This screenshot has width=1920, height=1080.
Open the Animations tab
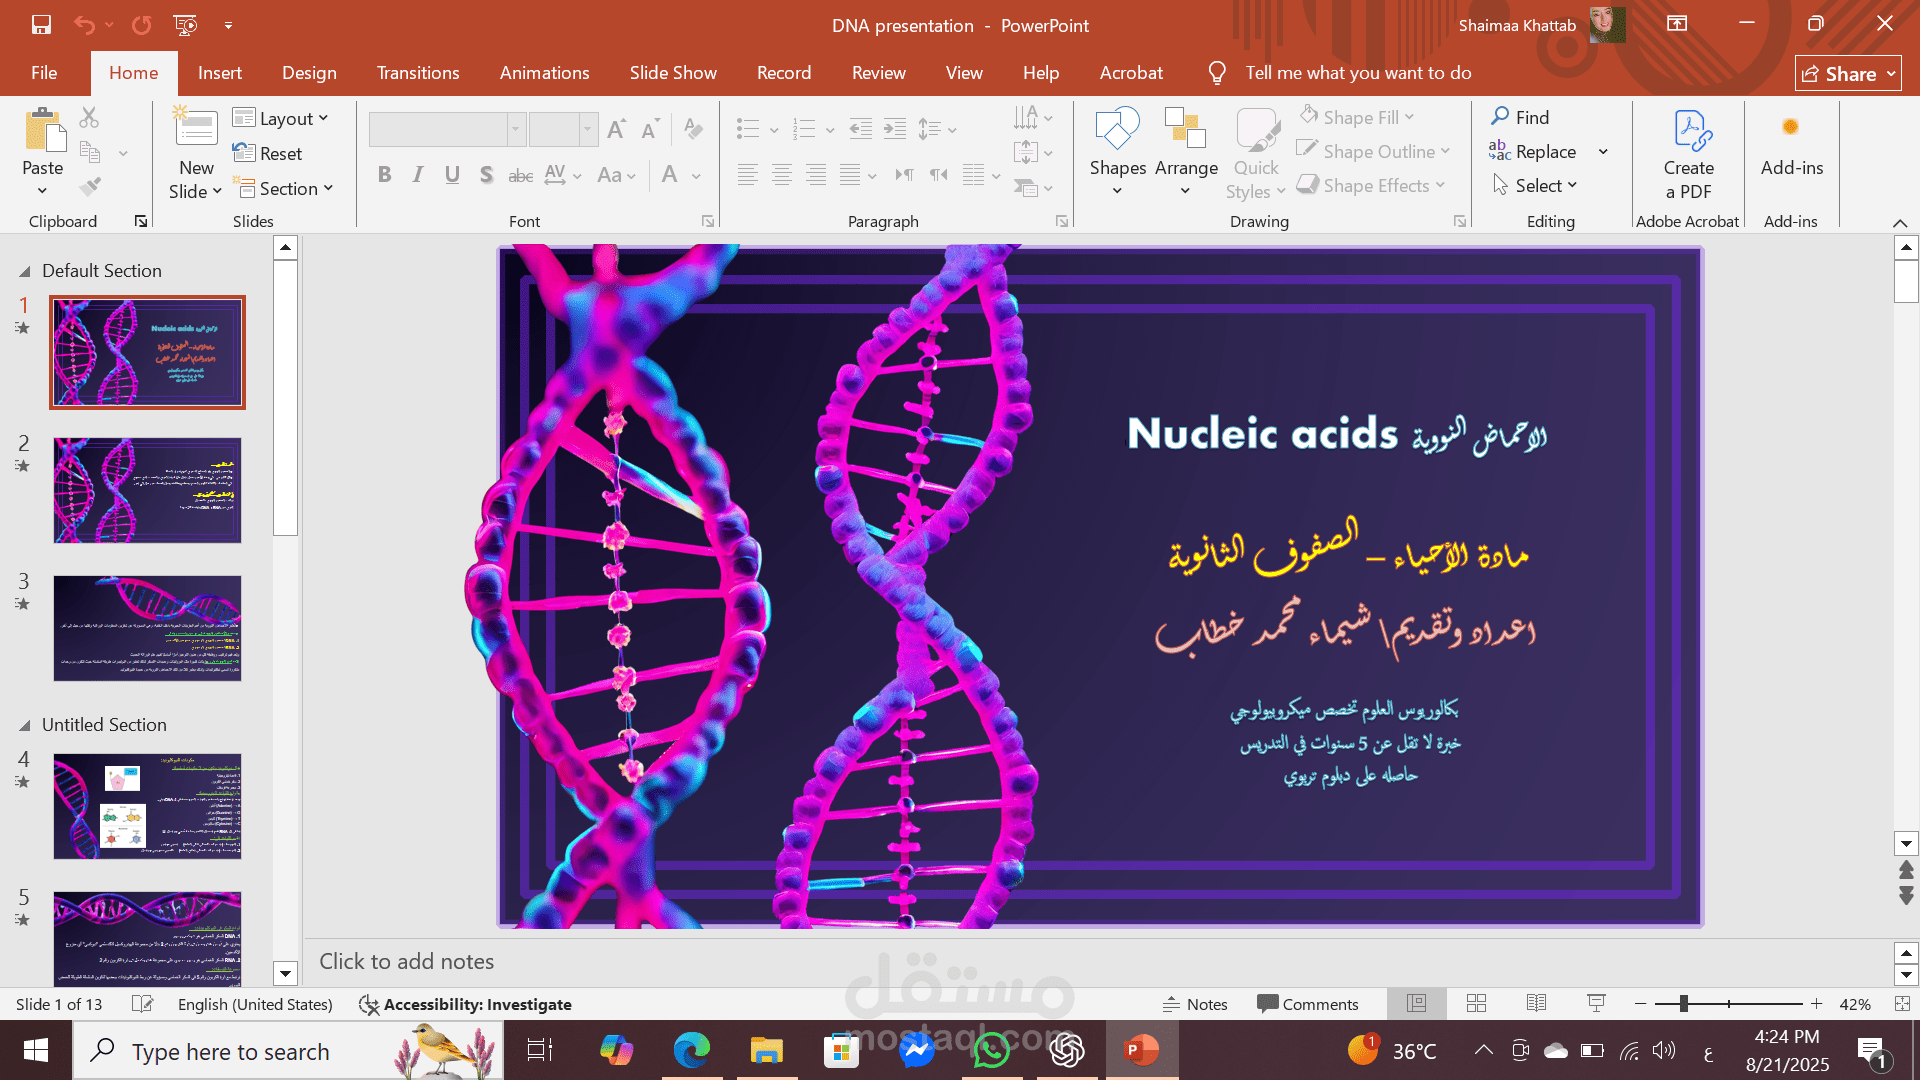pyautogui.click(x=544, y=73)
